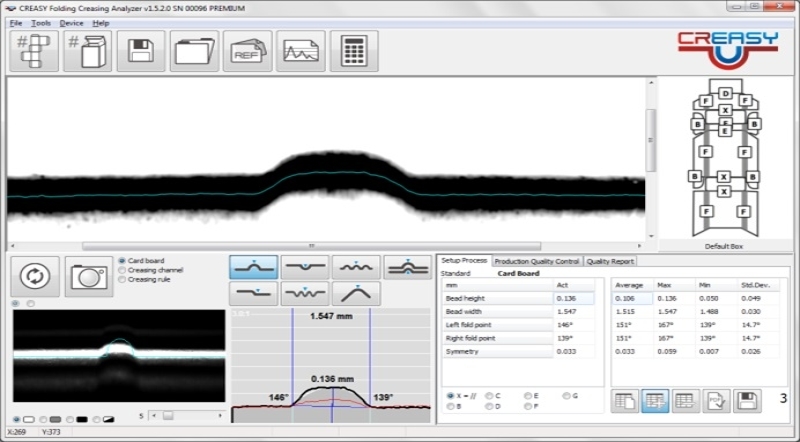Select the downward groove profile type icon

click(x=305, y=267)
